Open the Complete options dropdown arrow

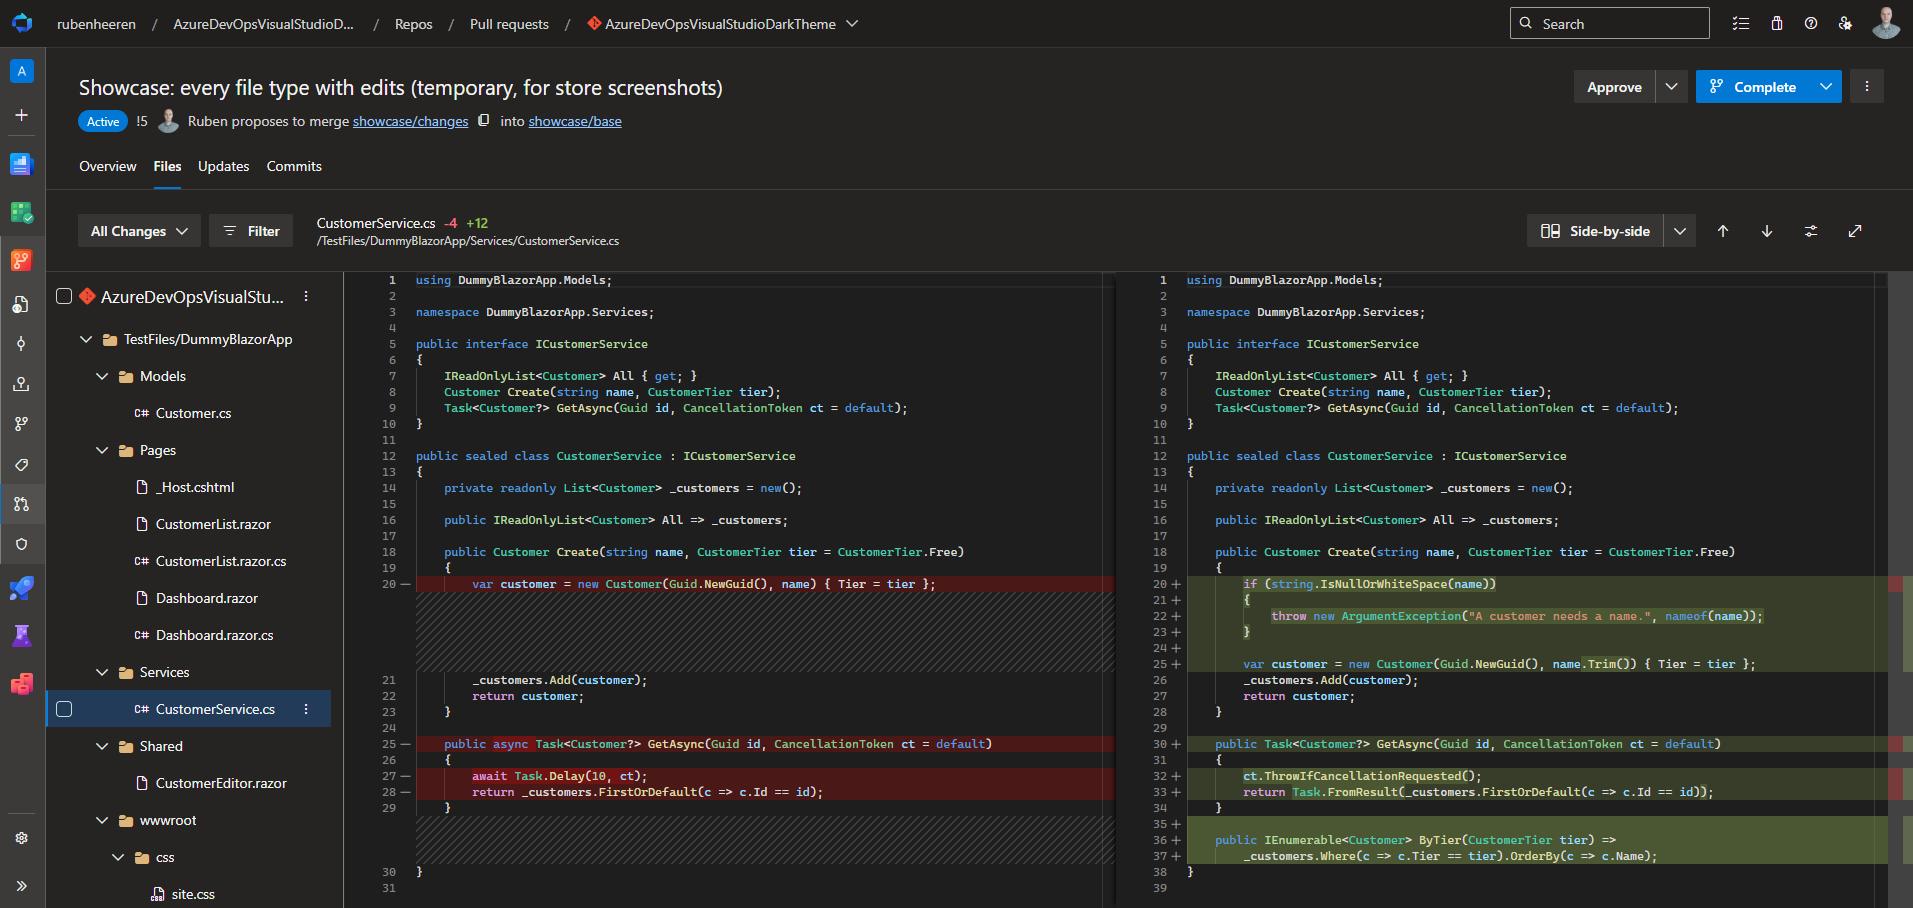pos(1826,87)
